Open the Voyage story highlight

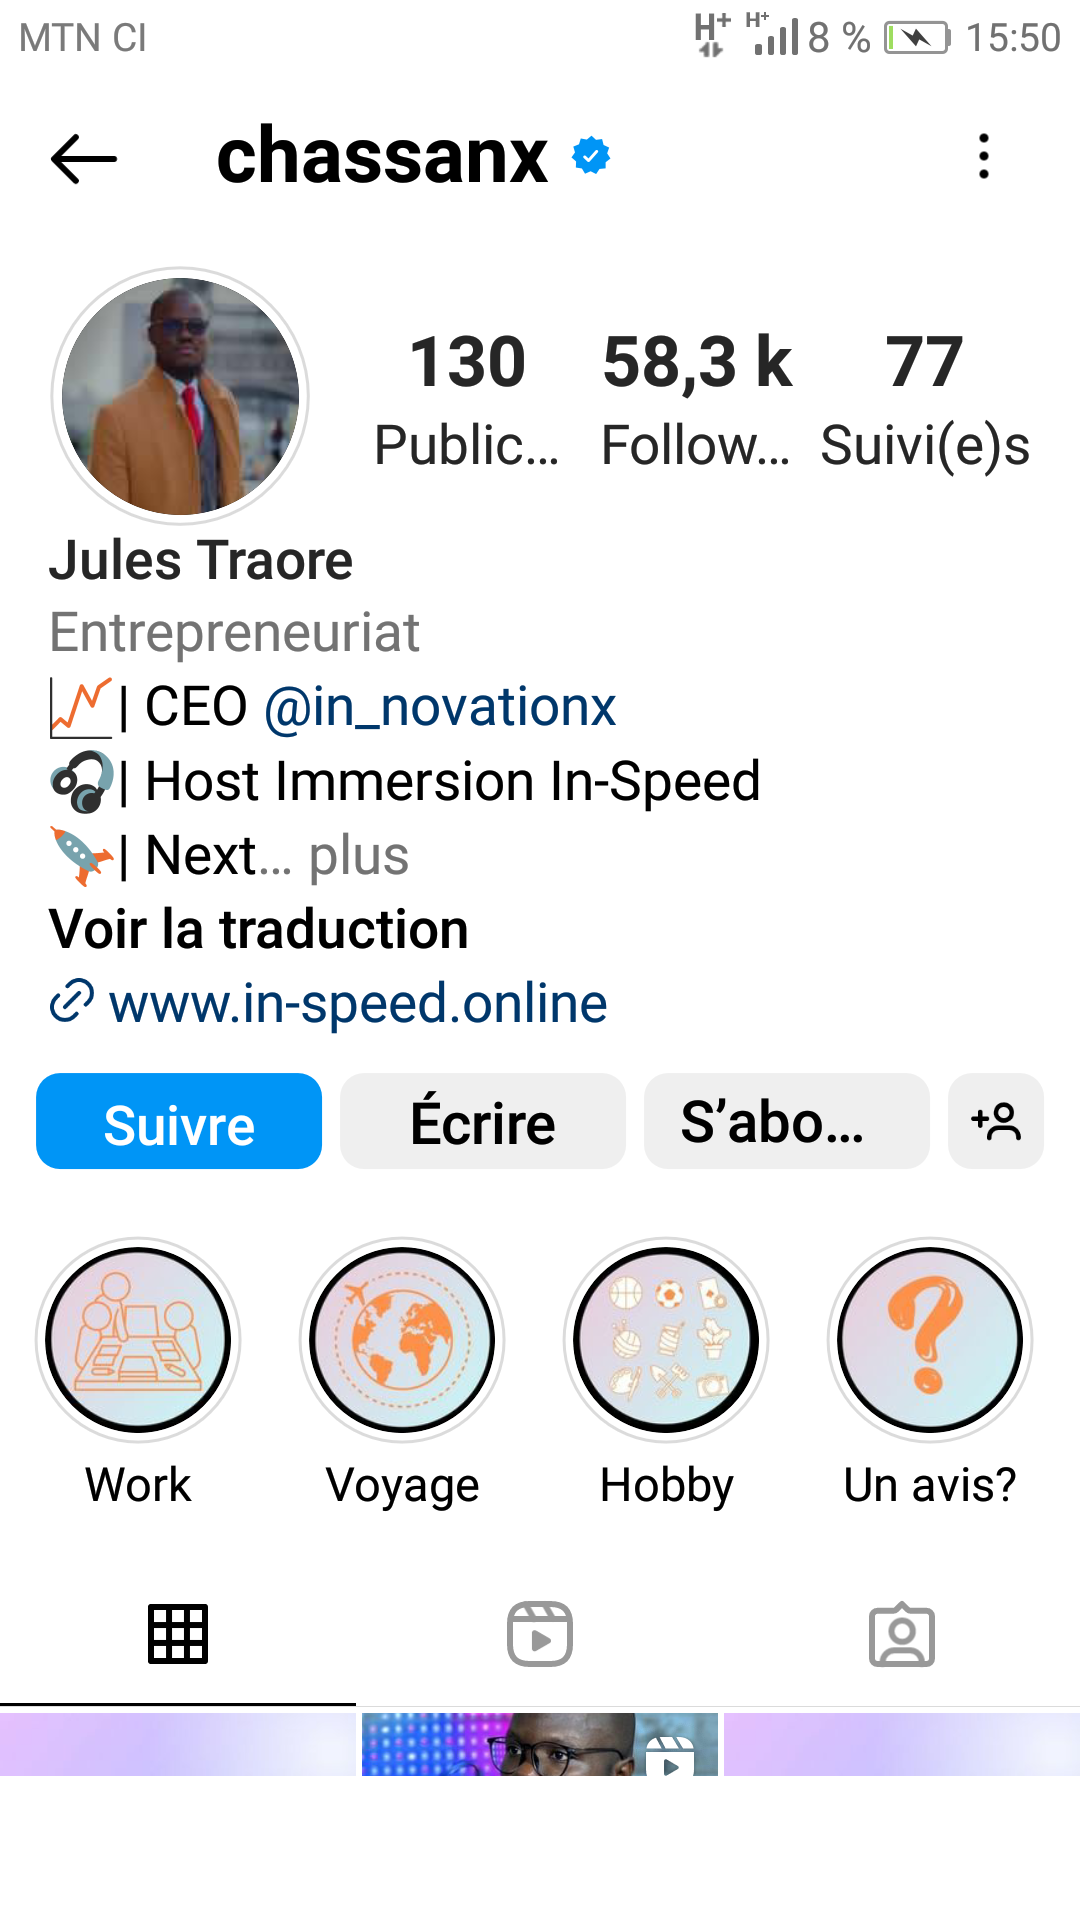[x=402, y=1340]
